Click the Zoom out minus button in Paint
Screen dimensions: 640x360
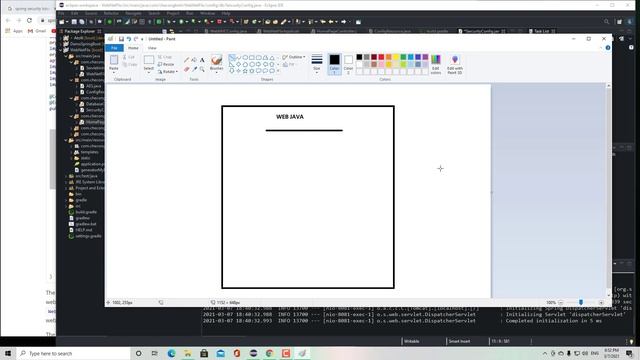(x=561, y=302)
